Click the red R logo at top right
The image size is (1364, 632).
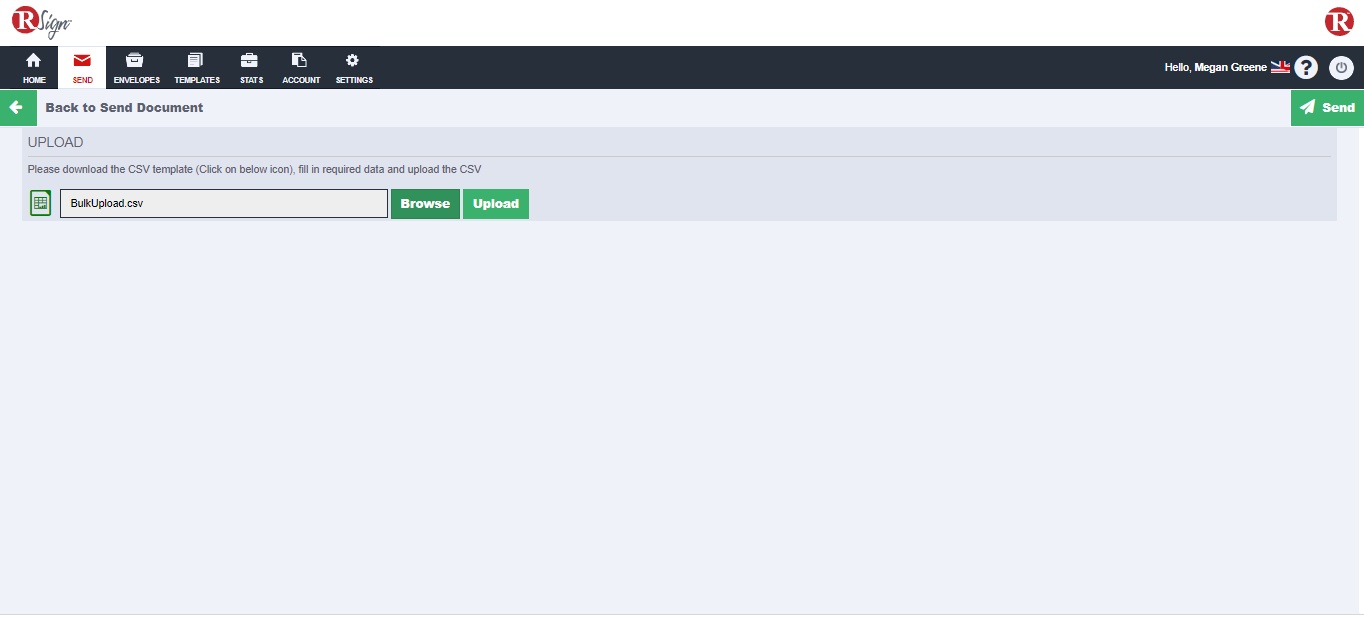click(x=1339, y=21)
